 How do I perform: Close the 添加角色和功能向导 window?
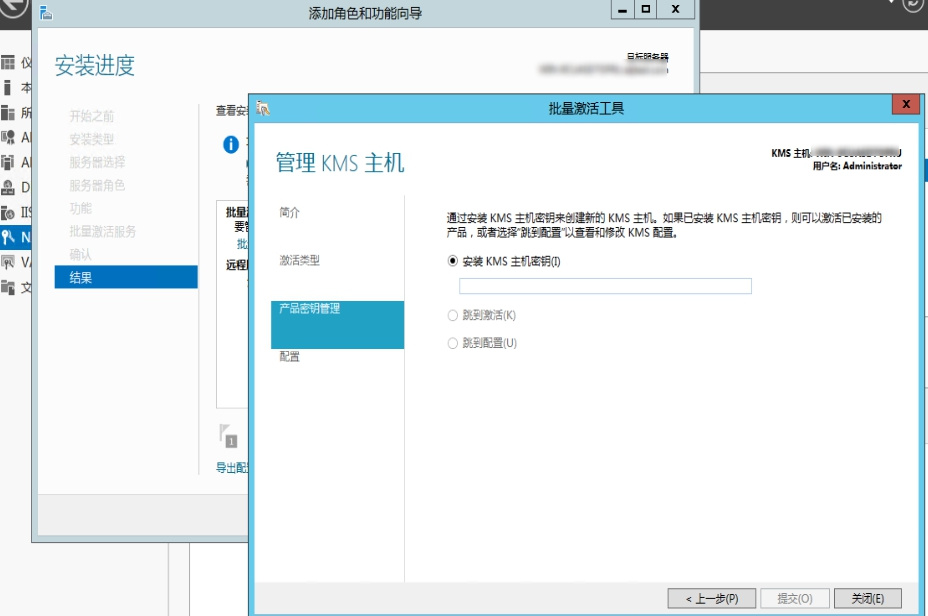[x=675, y=9]
